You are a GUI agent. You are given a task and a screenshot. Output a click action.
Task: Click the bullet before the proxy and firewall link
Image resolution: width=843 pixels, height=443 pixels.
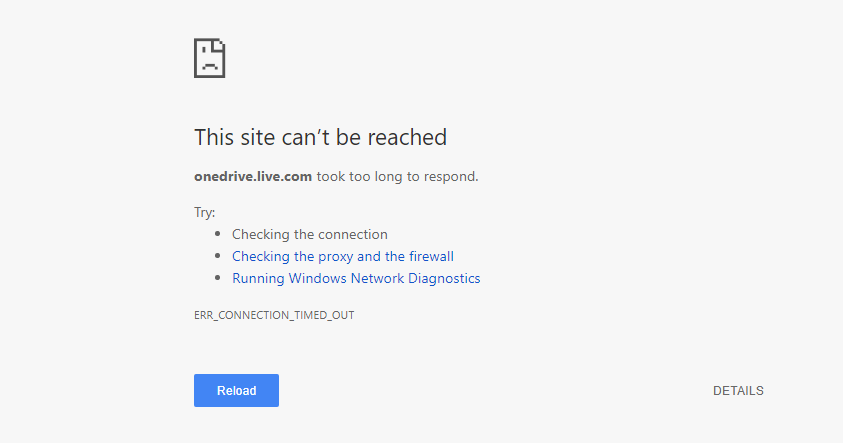pyautogui.click(x=218, y=256)
